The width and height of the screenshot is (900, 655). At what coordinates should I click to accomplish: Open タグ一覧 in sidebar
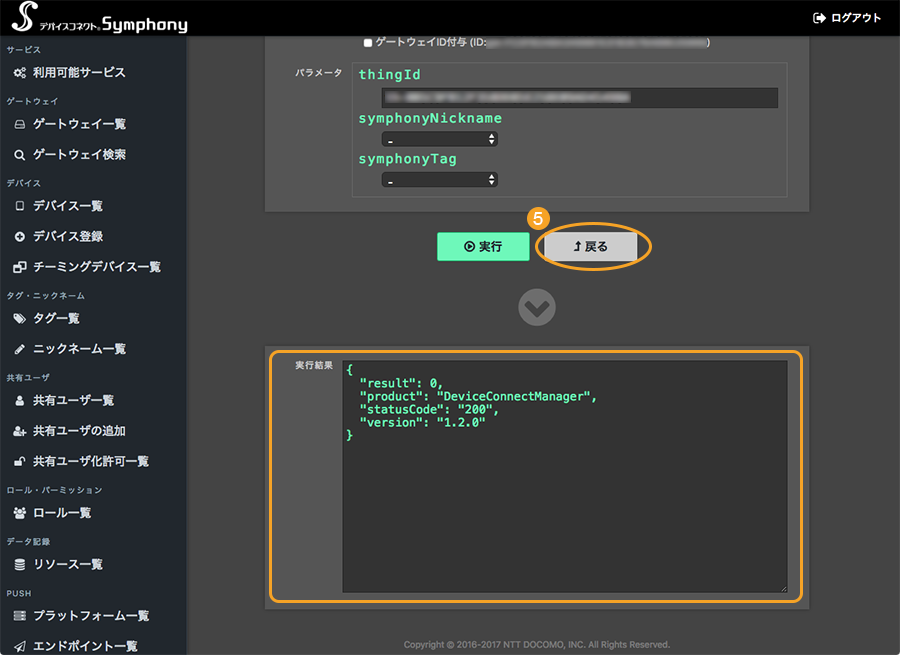56,319
